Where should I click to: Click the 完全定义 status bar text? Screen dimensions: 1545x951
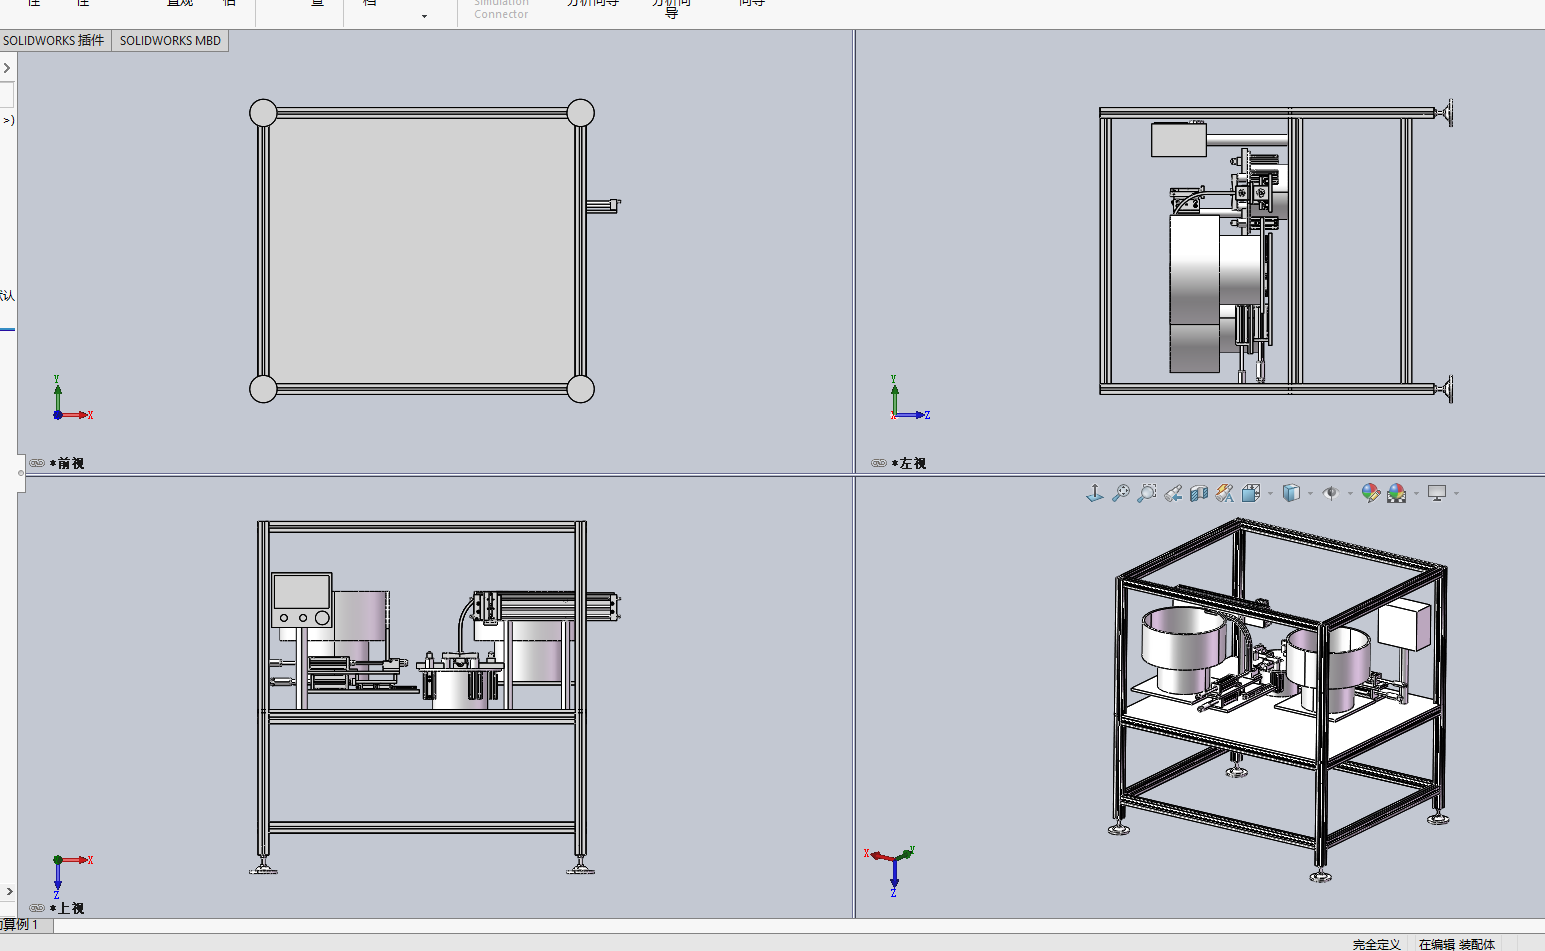(x=1376, y=944)
